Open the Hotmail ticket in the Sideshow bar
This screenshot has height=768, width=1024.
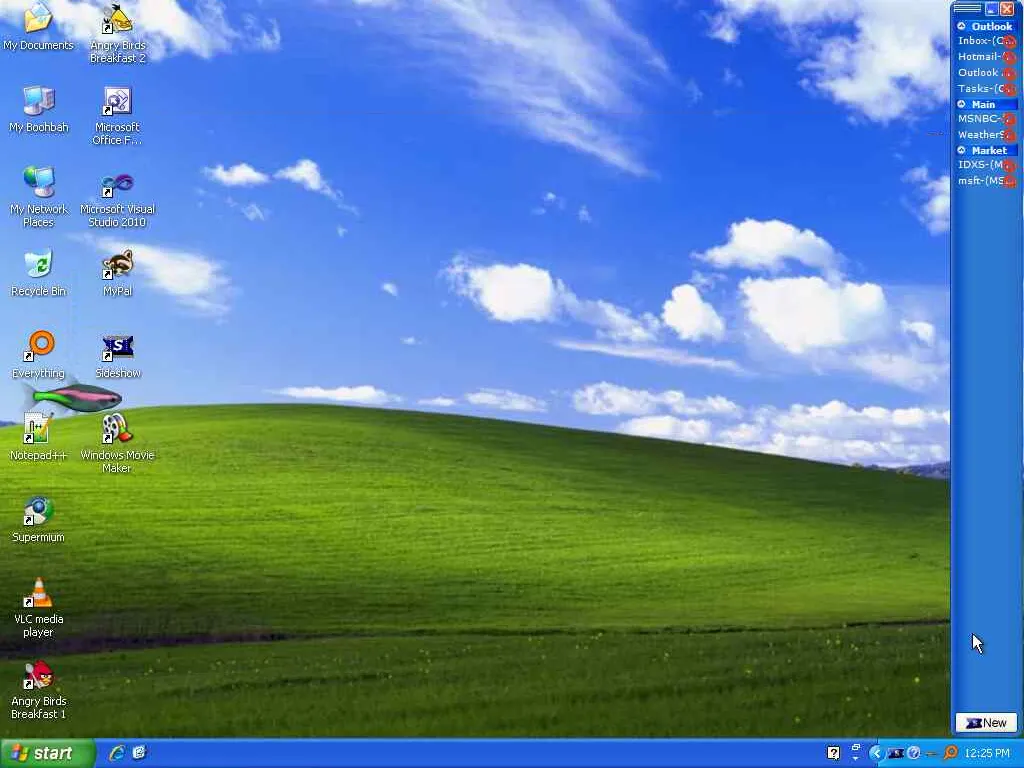click(x=979, y=57)
